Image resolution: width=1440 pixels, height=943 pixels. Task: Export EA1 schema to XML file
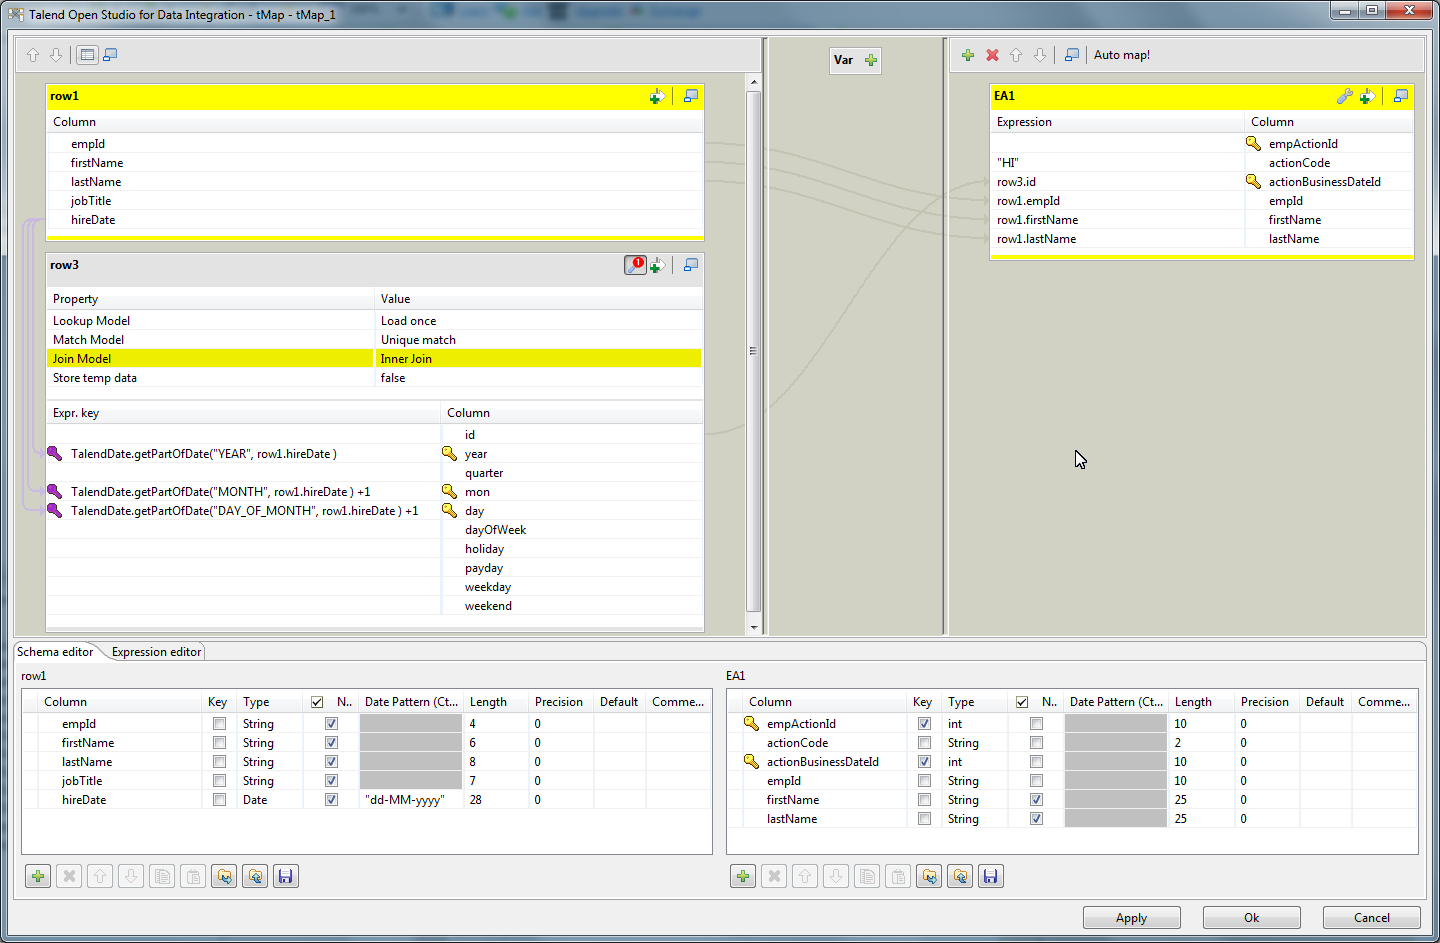[960, 876]
